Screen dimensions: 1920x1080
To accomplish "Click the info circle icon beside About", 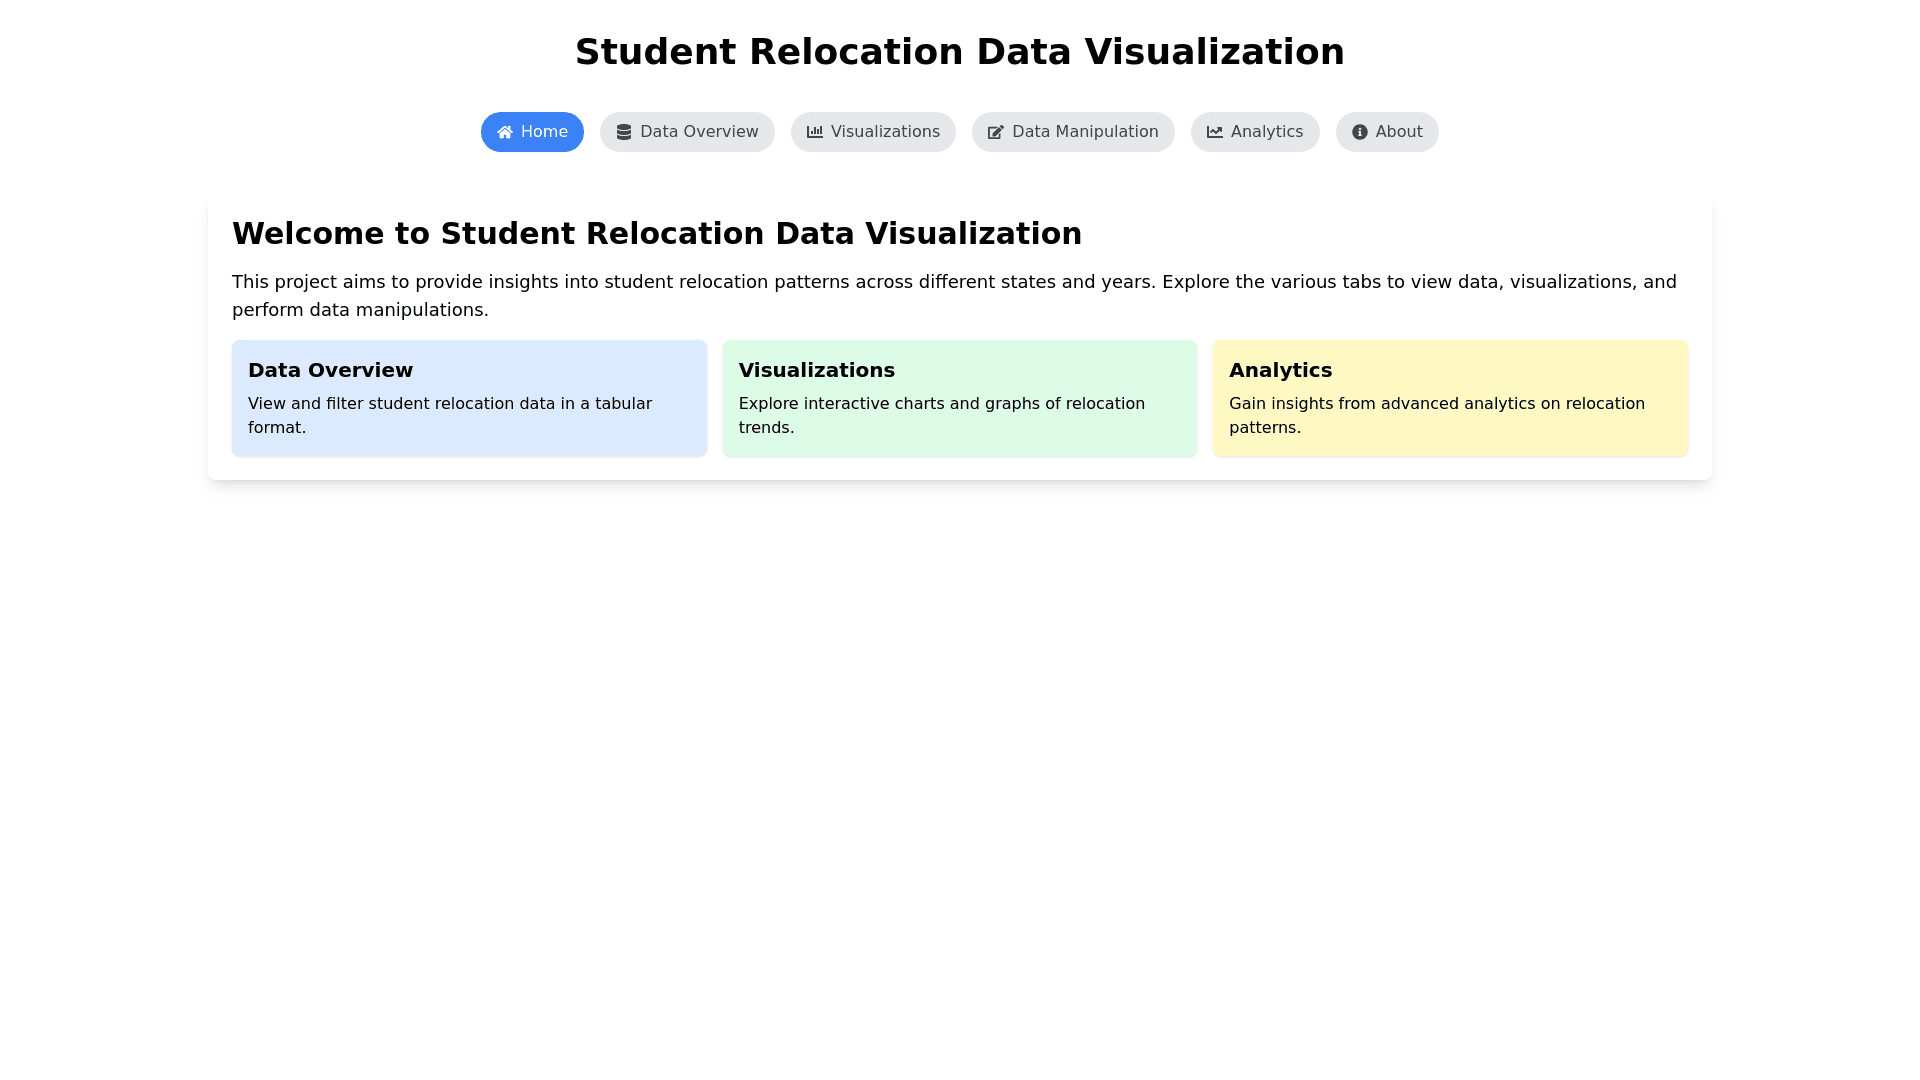I will click(x=1360, y=132).
